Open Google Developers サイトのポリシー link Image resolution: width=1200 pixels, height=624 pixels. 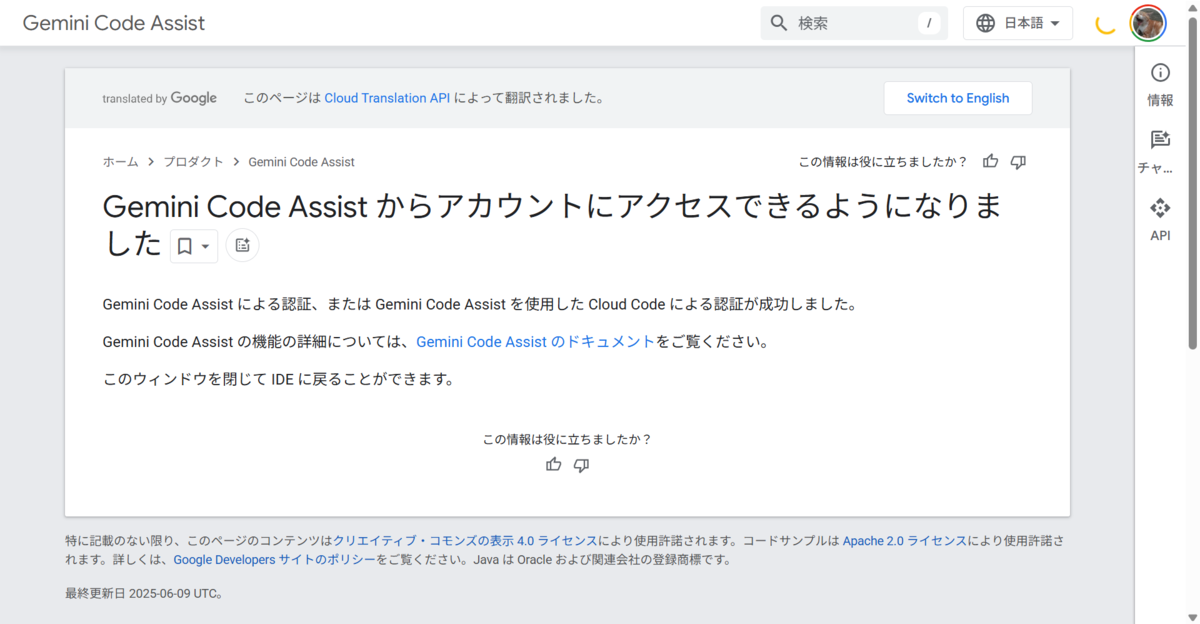[x=275, y=560]
